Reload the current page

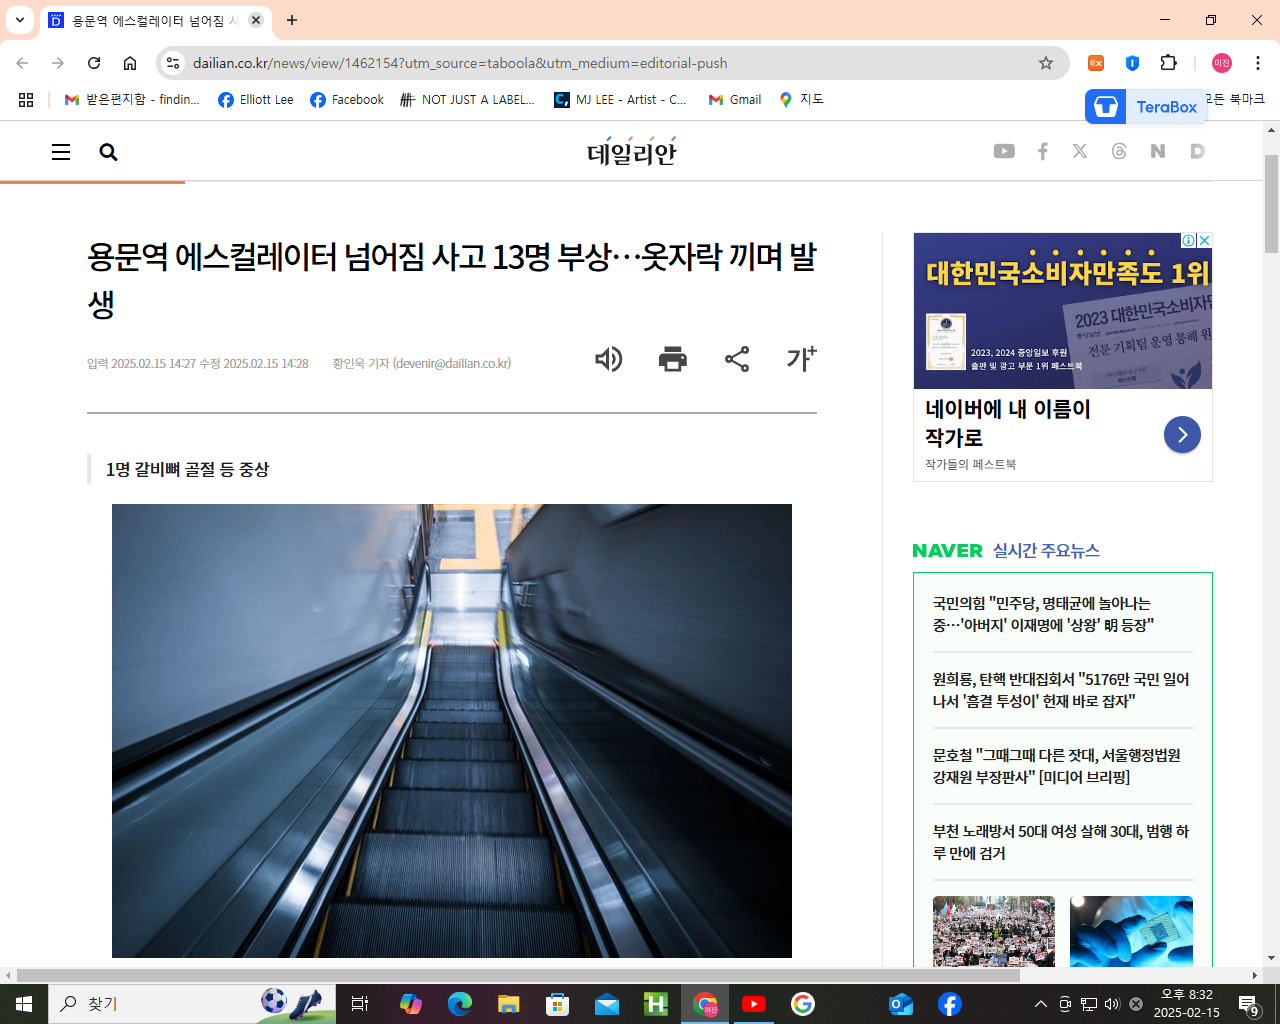click(94, 63)
